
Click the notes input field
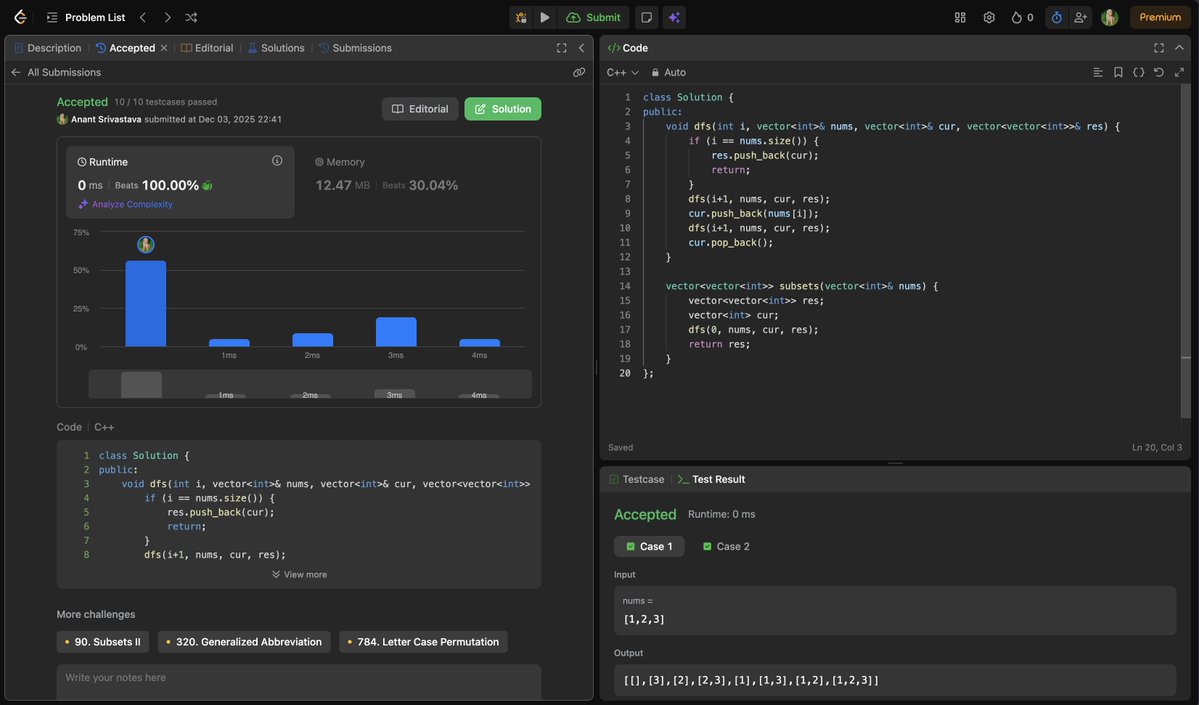(x=299, y=681)
